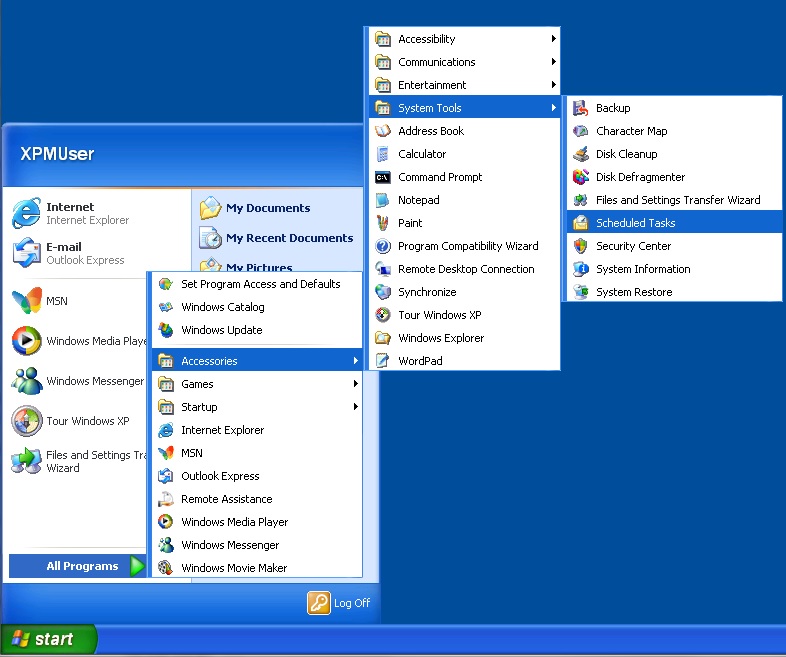
Task: Open Security Center shield icon
Action: point(580,246)
